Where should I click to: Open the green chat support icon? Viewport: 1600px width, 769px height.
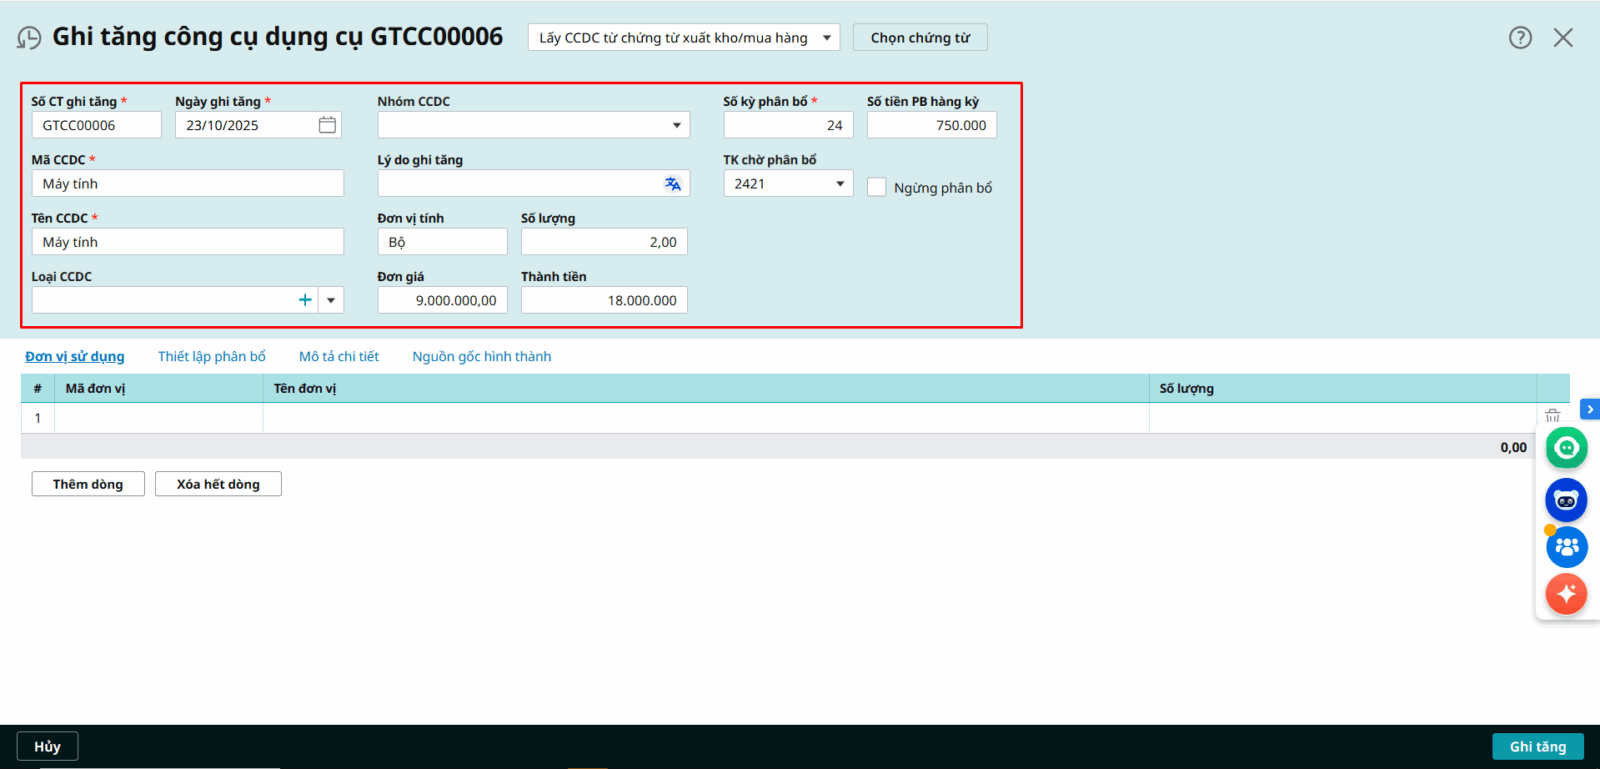coord(1566,448)
